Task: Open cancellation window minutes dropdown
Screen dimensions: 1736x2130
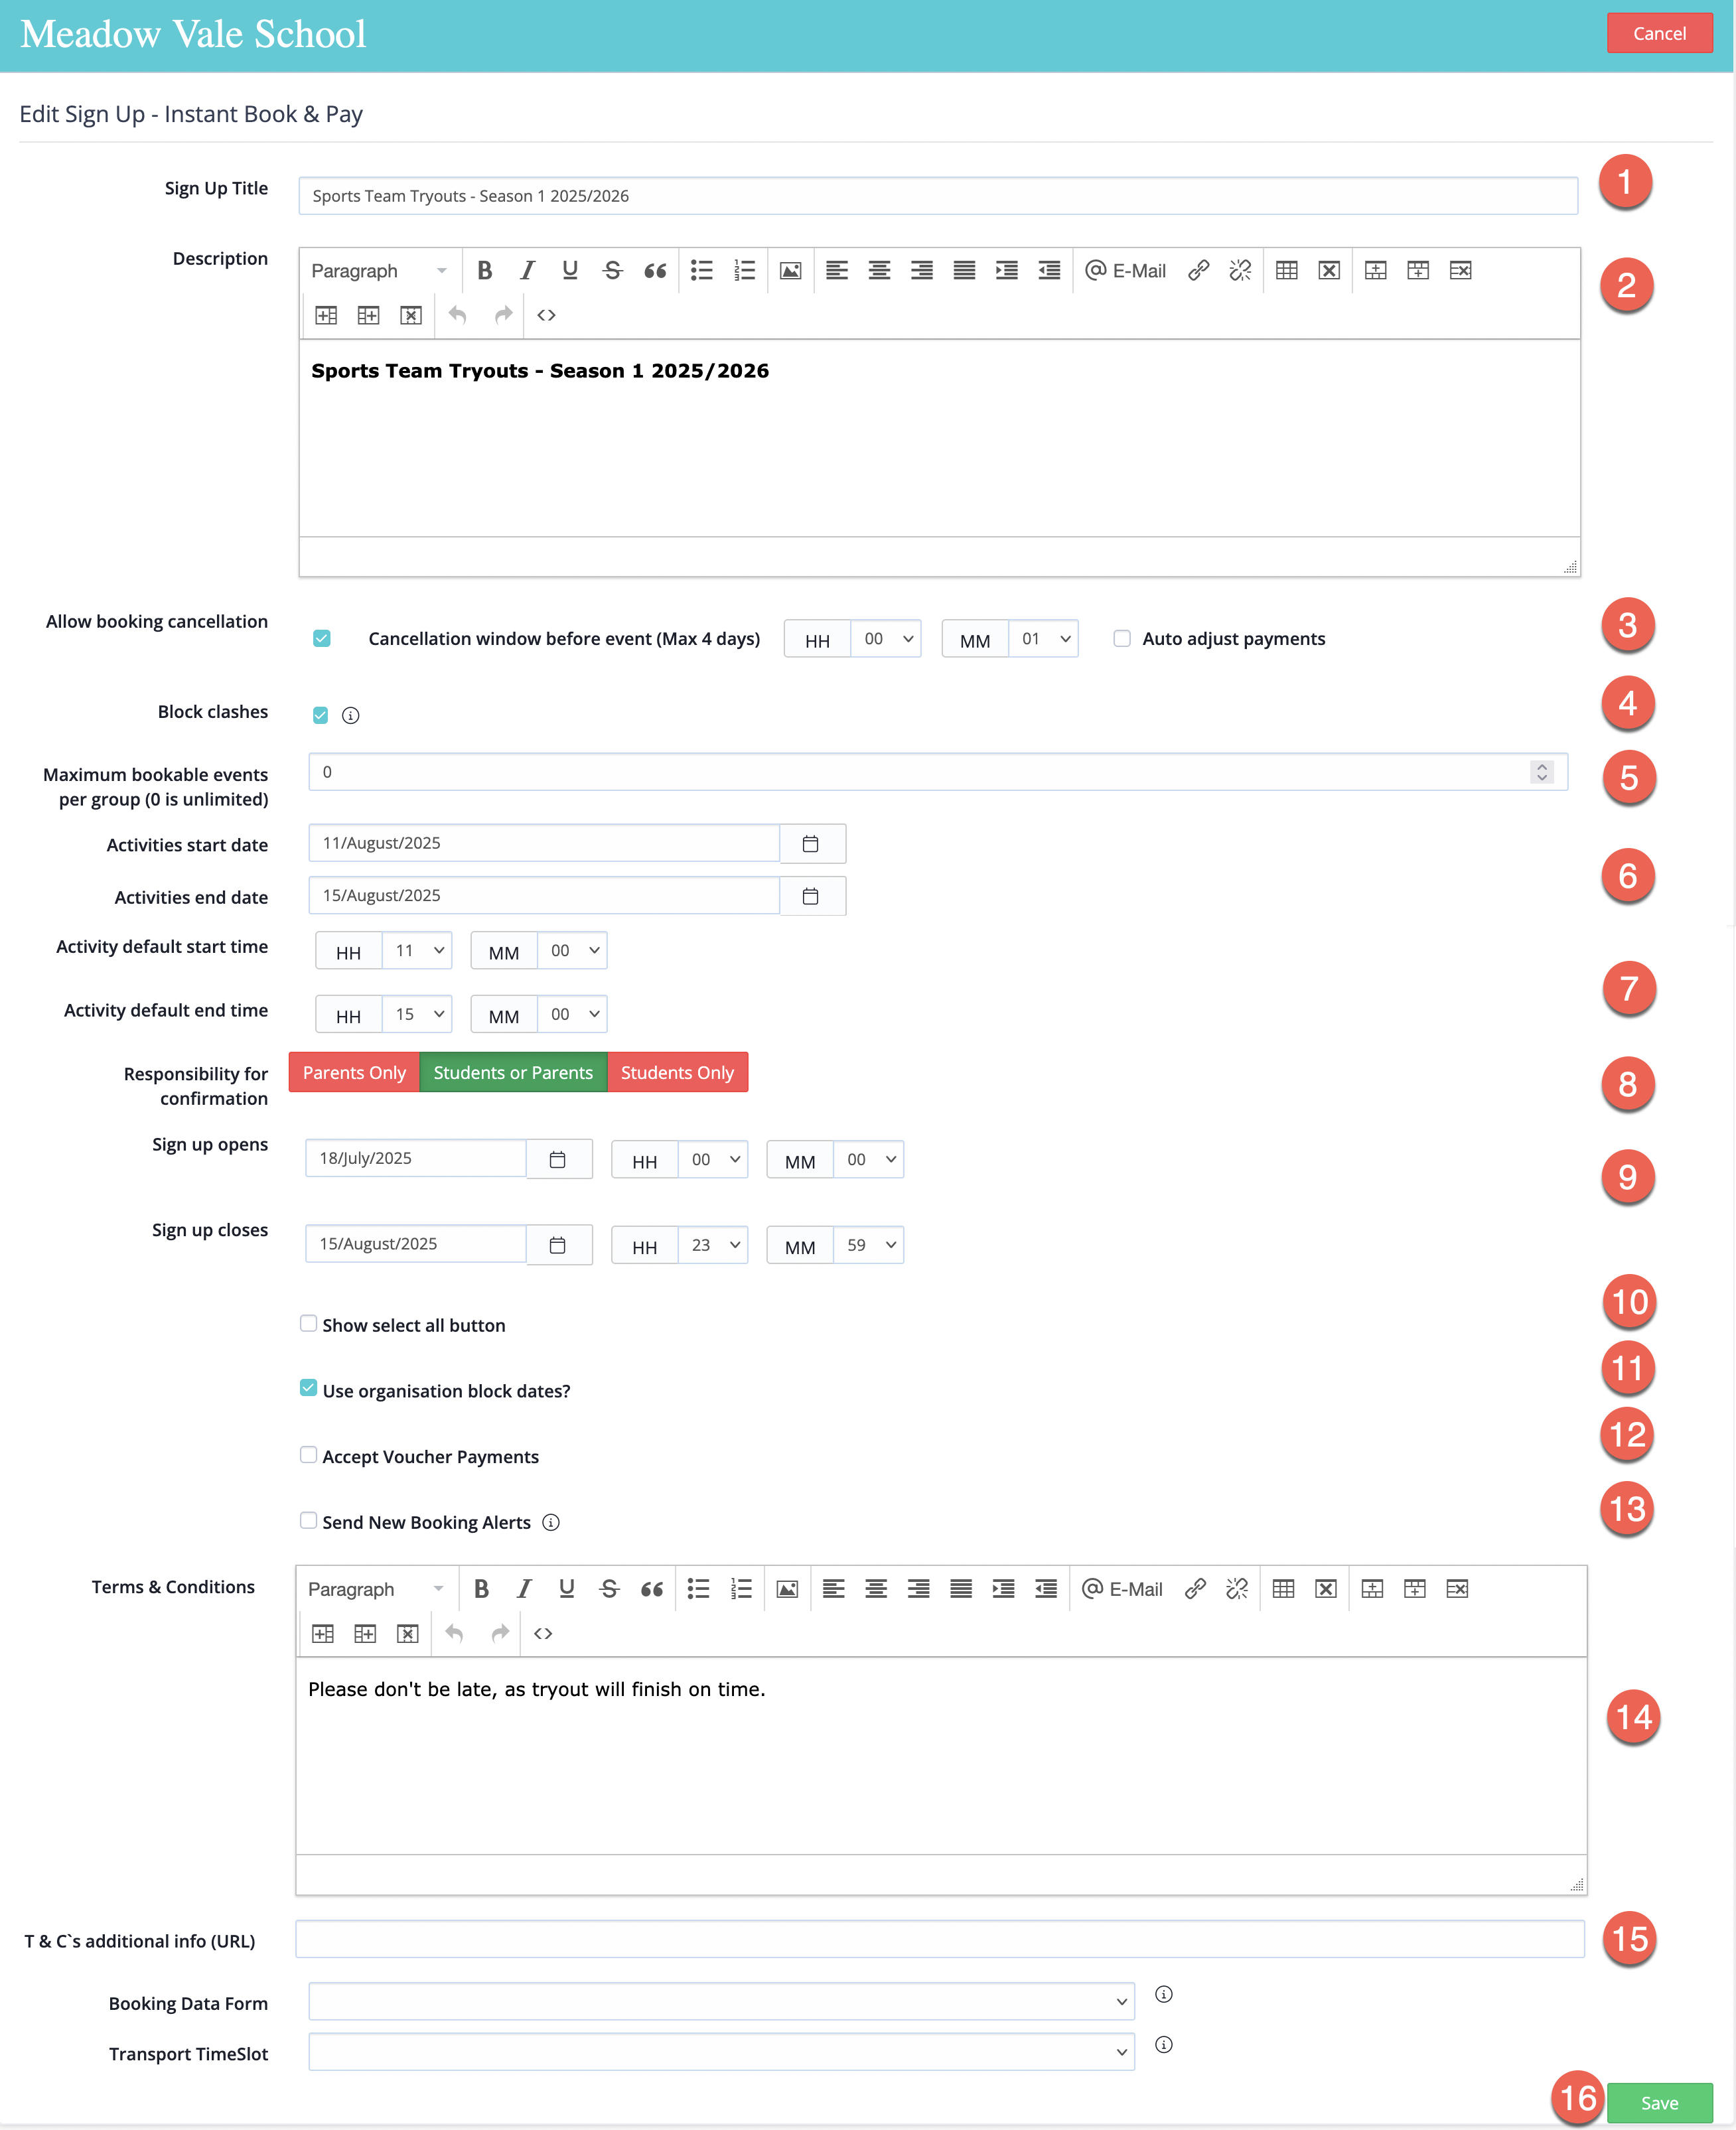Action: 1043,639
